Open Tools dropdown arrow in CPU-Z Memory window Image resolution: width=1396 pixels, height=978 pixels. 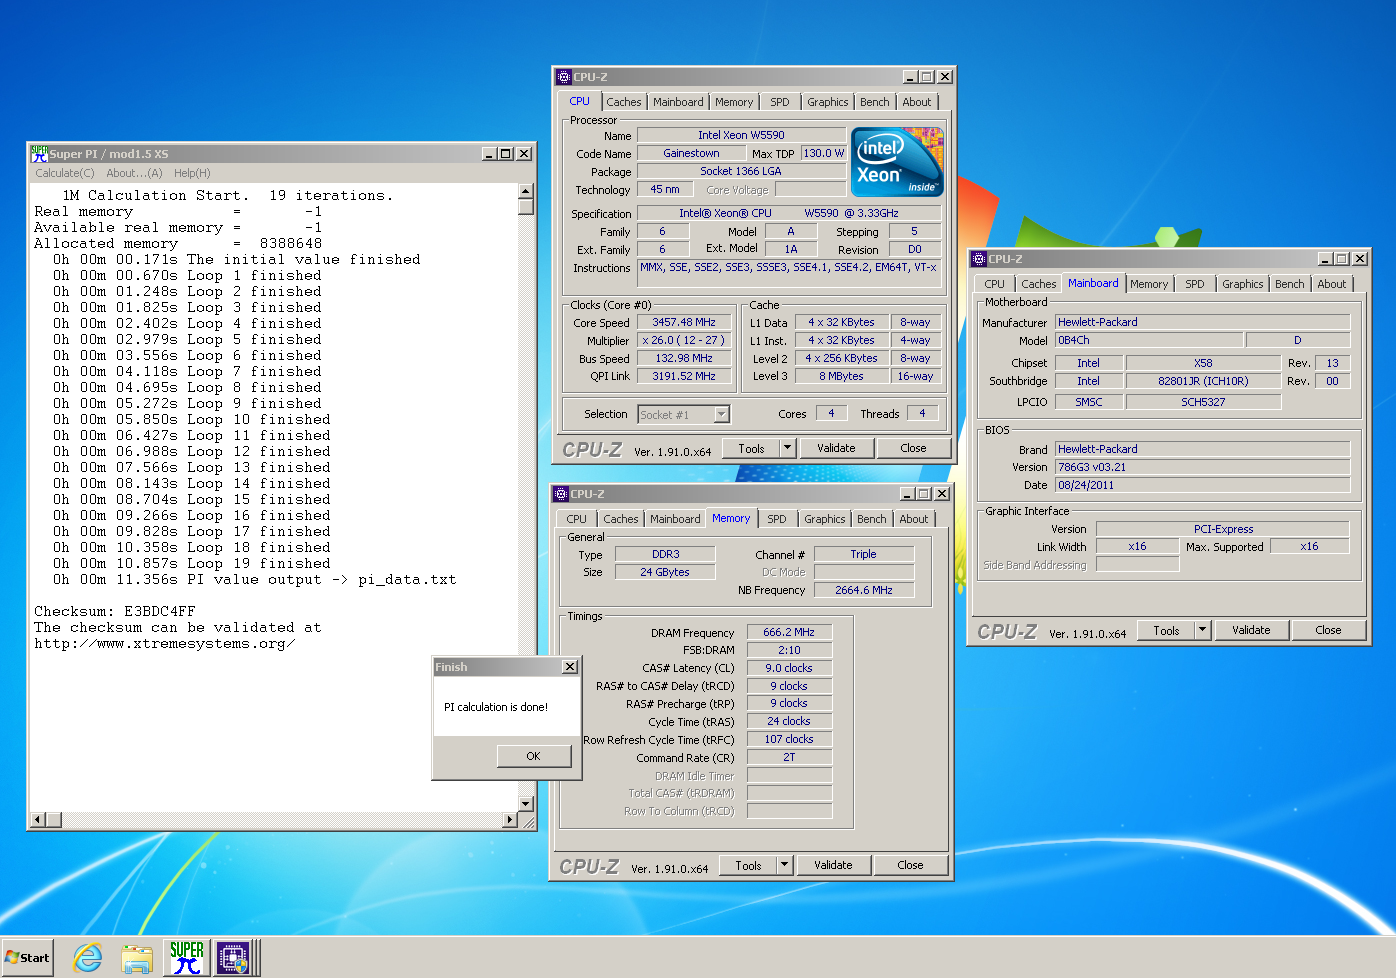(784, 865)
